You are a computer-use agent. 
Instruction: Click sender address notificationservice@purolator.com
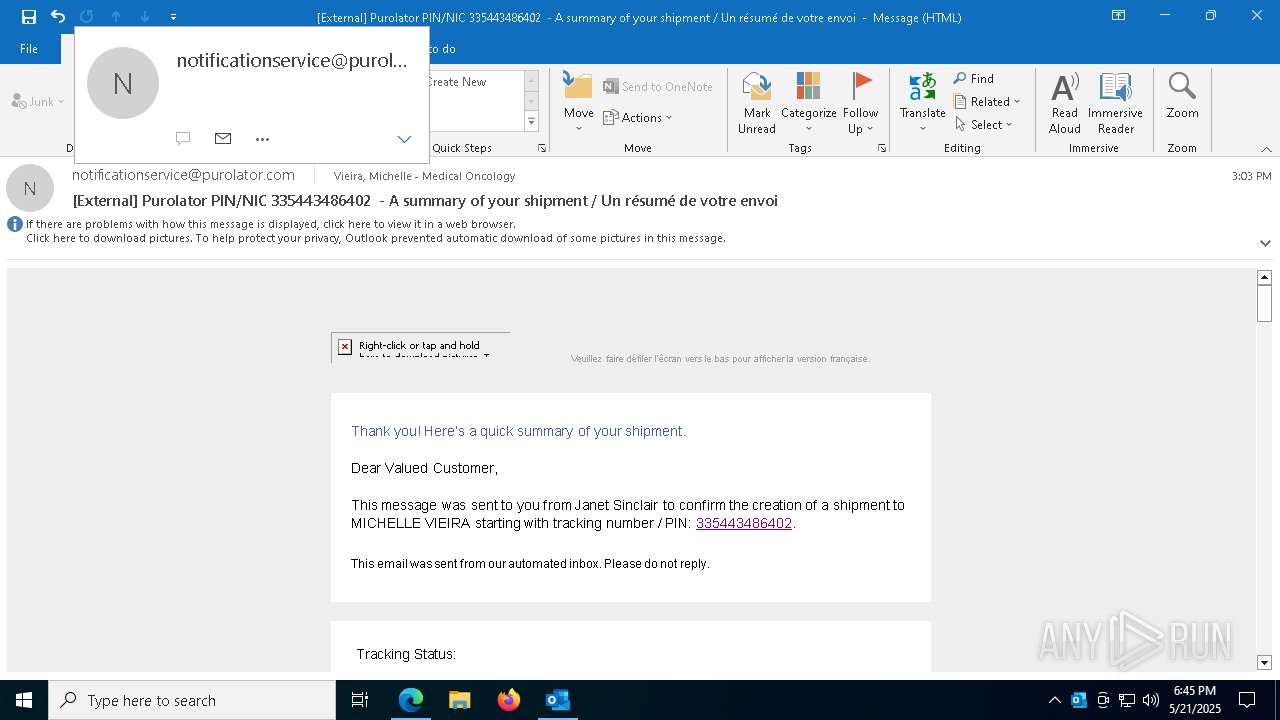tap(183, 175)
